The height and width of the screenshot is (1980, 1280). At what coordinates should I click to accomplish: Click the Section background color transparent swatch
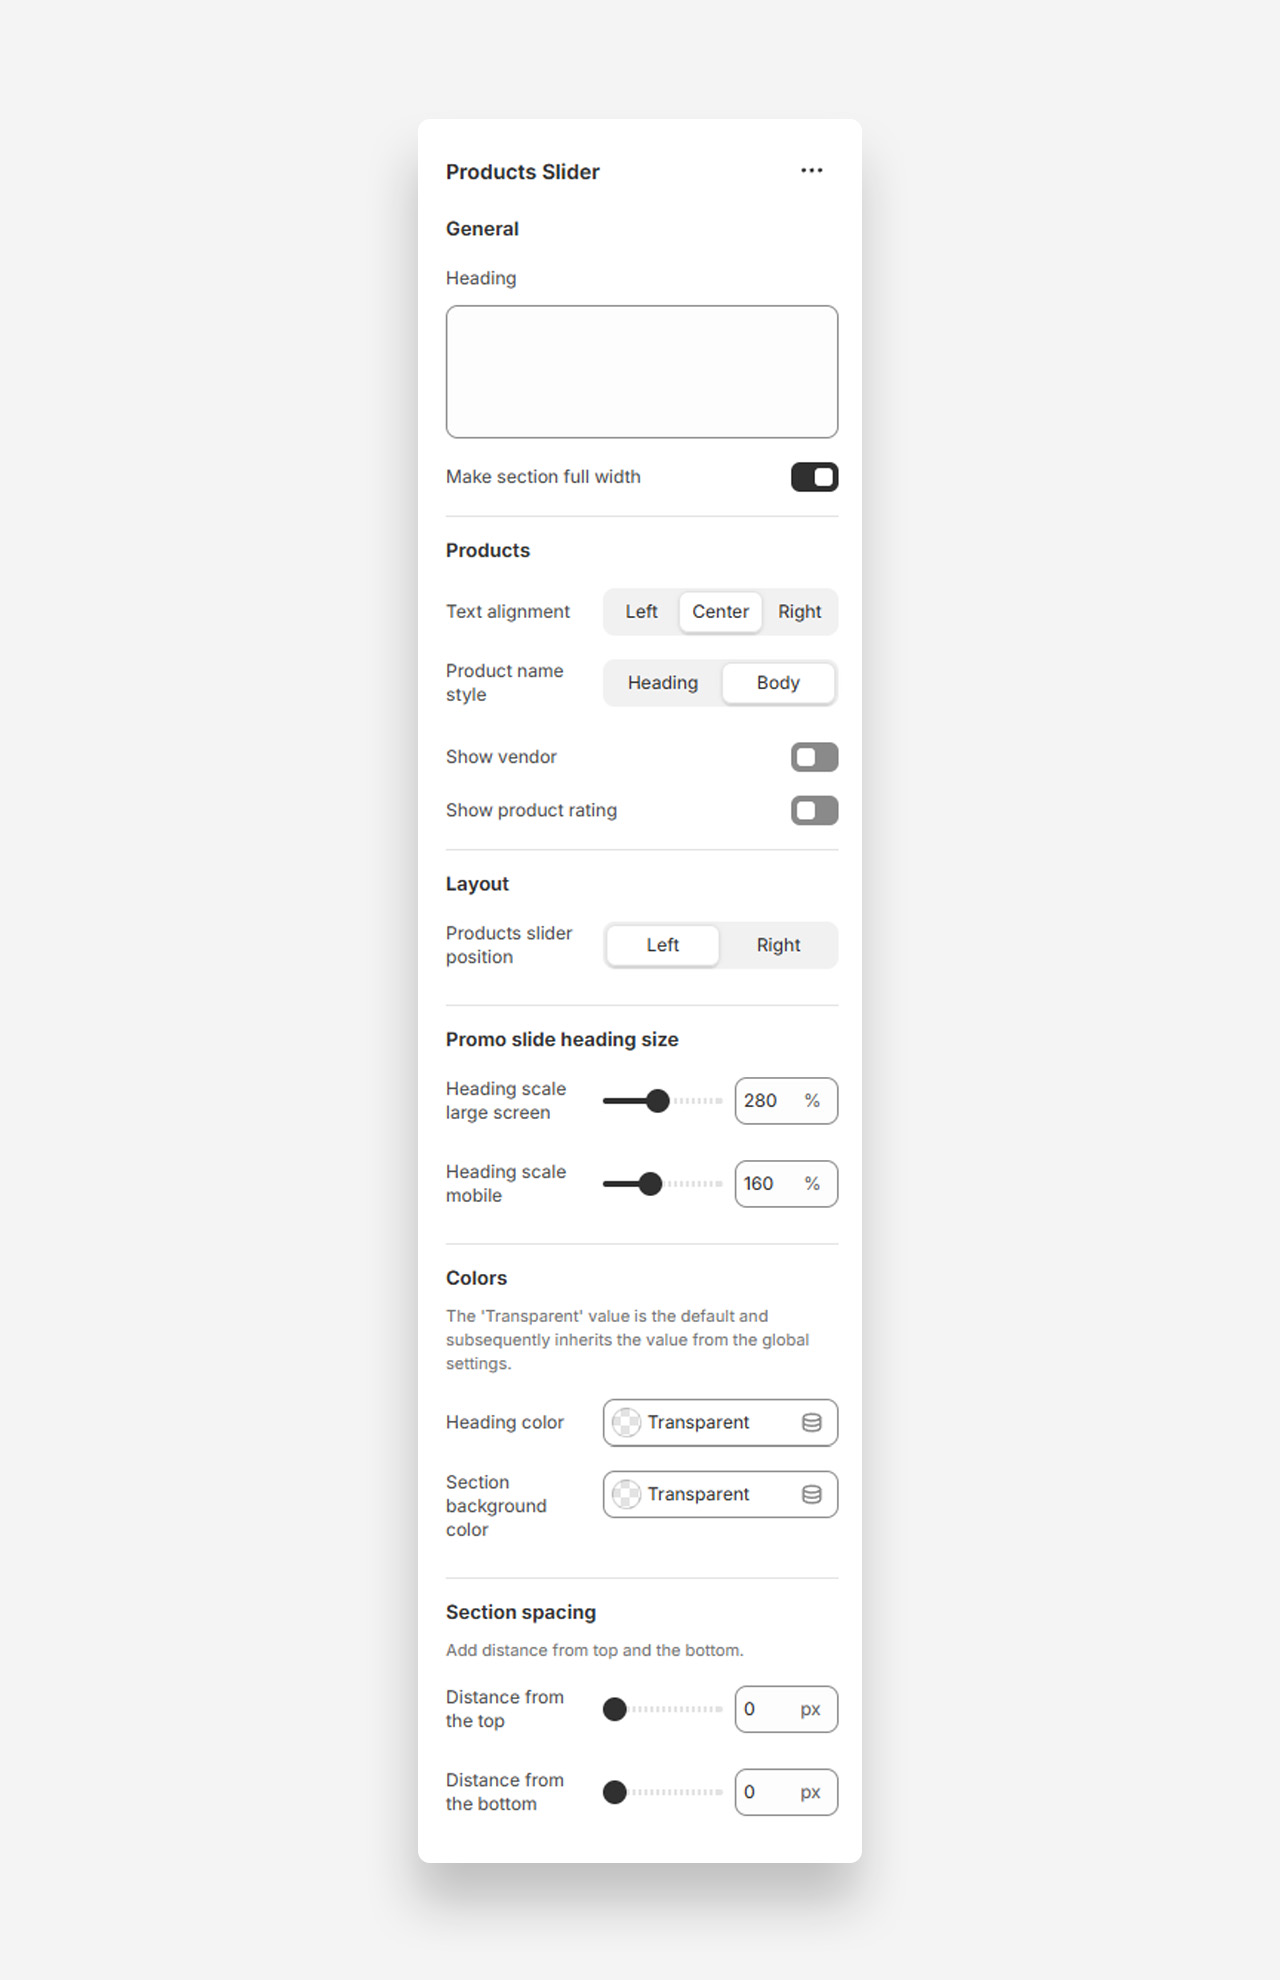click(626, 1494)
